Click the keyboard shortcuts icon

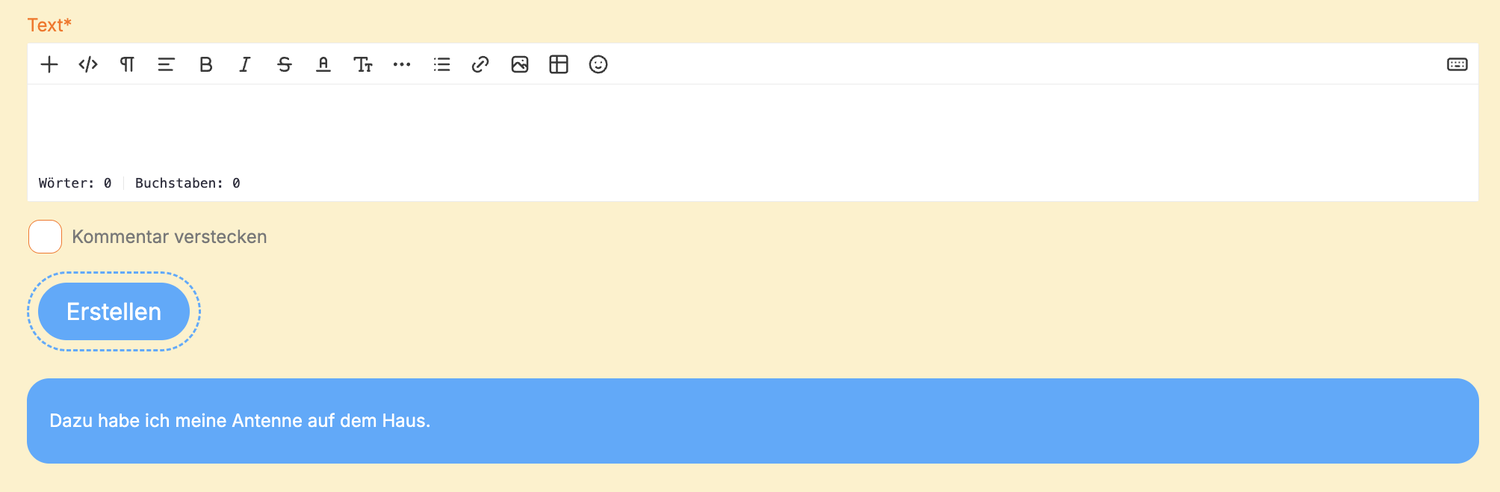tap(1457, 65)
